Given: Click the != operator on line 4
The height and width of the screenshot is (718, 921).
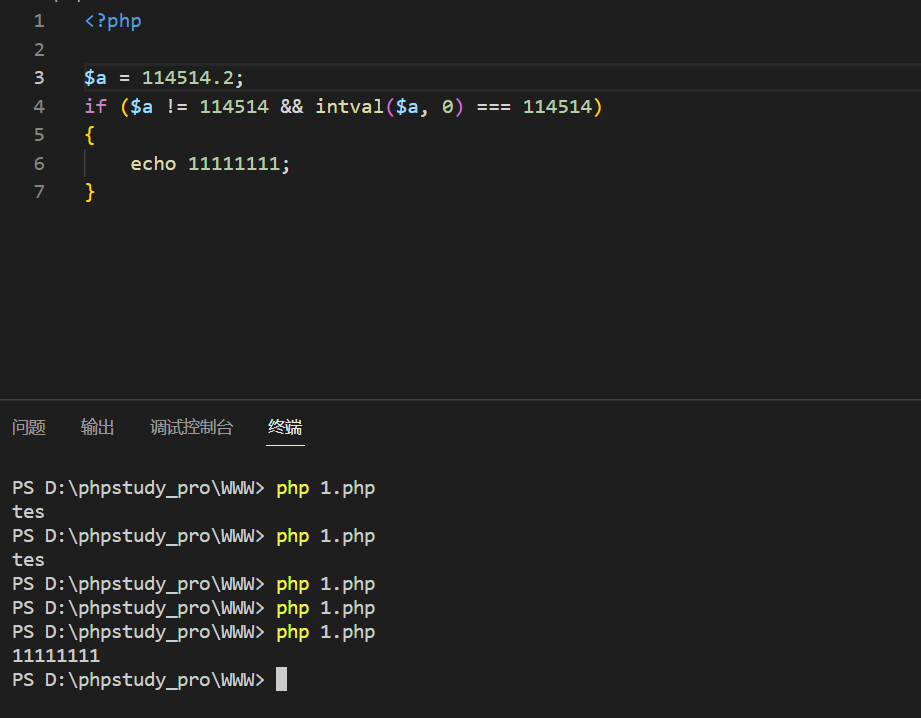Looking at the screenshot, I should coord(177,106).
